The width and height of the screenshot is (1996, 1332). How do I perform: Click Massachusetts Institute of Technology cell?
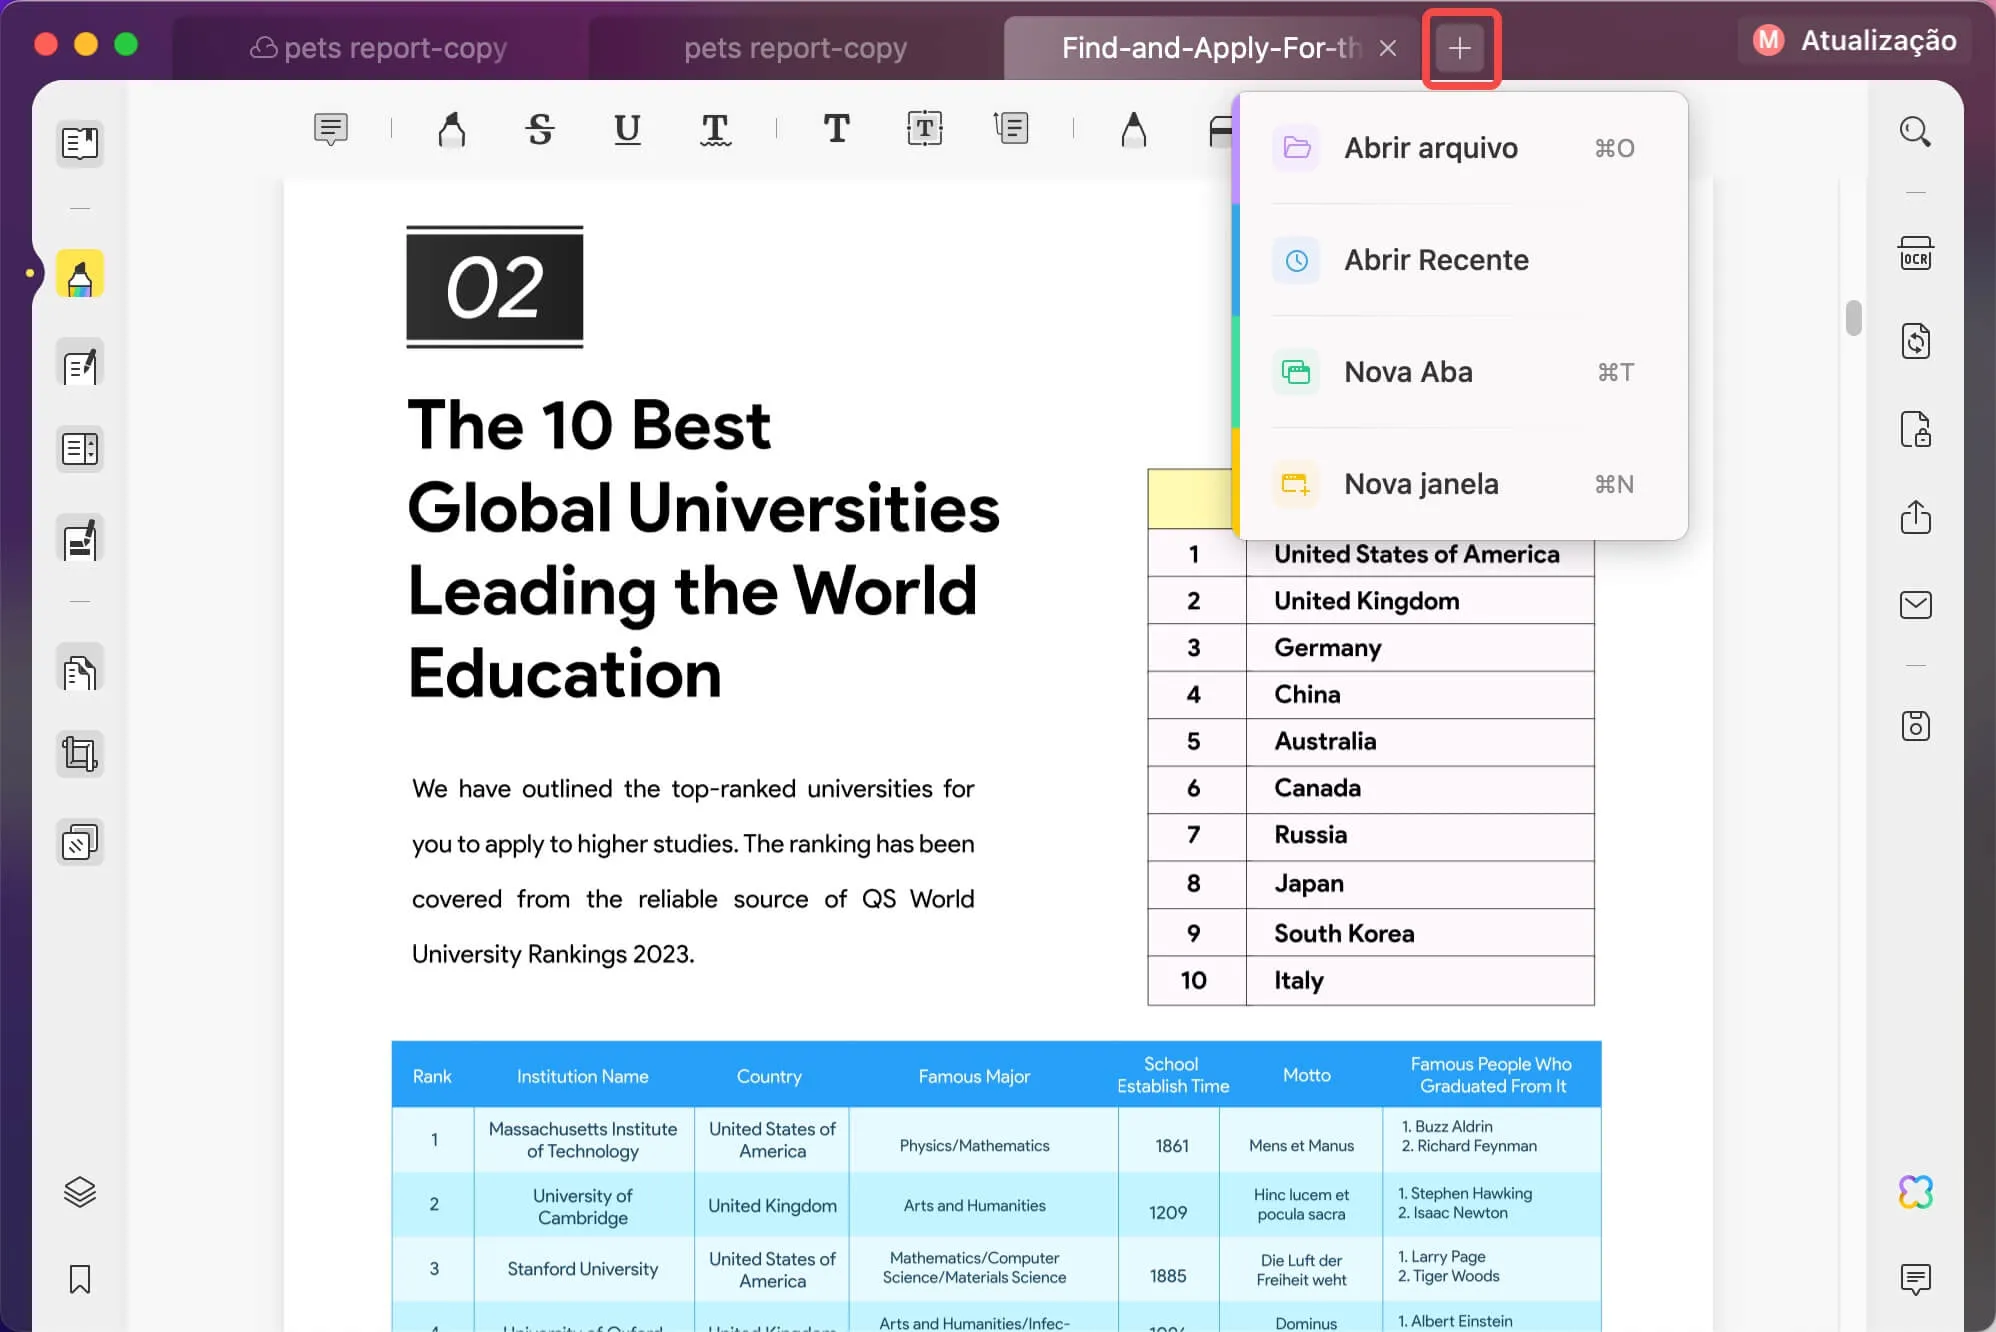(x=582, y=1140)
